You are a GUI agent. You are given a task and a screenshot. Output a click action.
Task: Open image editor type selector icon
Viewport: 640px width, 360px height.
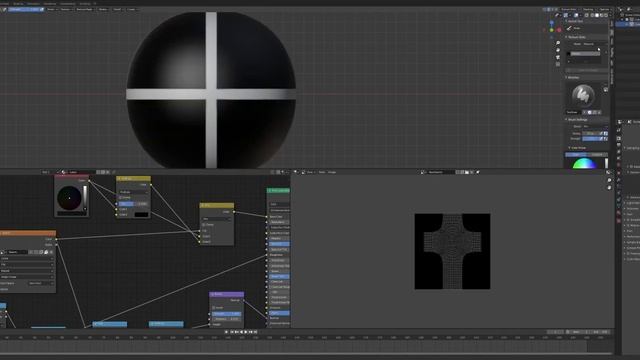296,172
